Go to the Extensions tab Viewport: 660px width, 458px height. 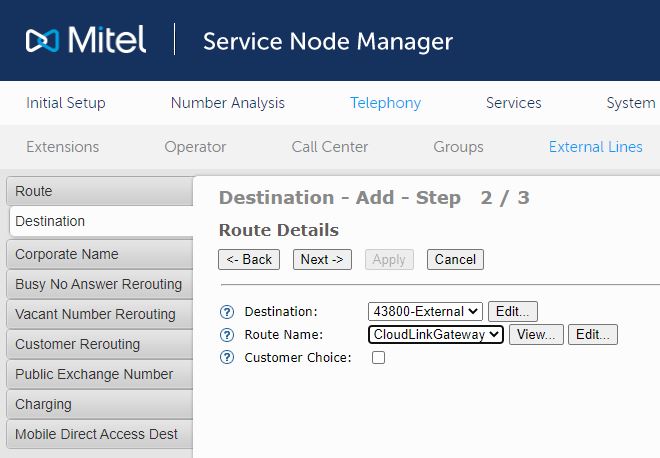62,147
